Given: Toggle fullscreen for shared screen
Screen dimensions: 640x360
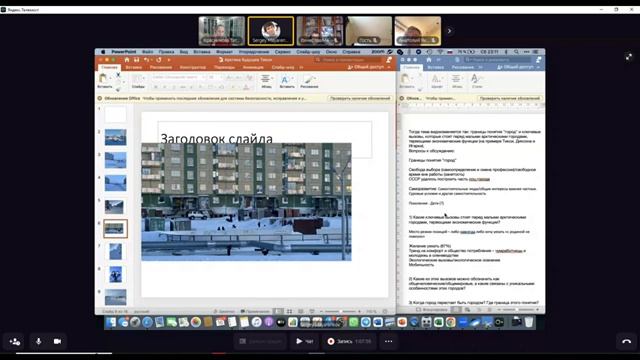Looking at the screenshot, I should click(629, 57).
